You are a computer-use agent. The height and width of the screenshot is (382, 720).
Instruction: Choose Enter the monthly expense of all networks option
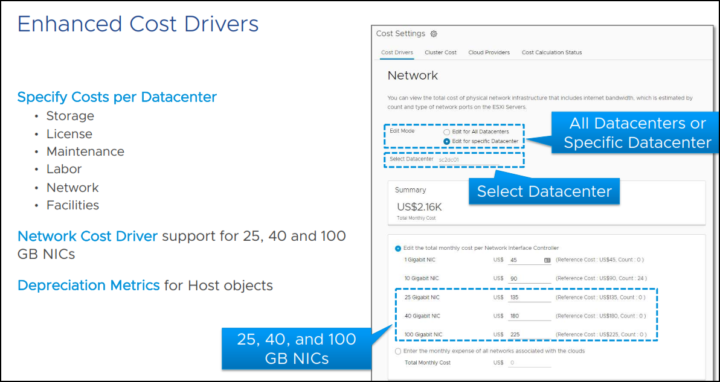[x=398, y=351]
